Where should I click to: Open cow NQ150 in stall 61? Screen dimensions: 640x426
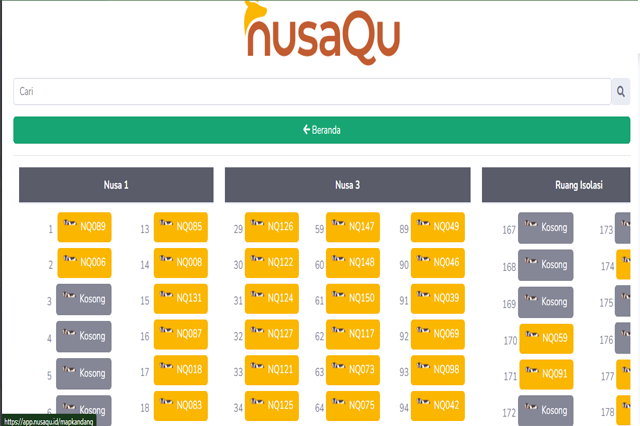click(x=353, y=299)
